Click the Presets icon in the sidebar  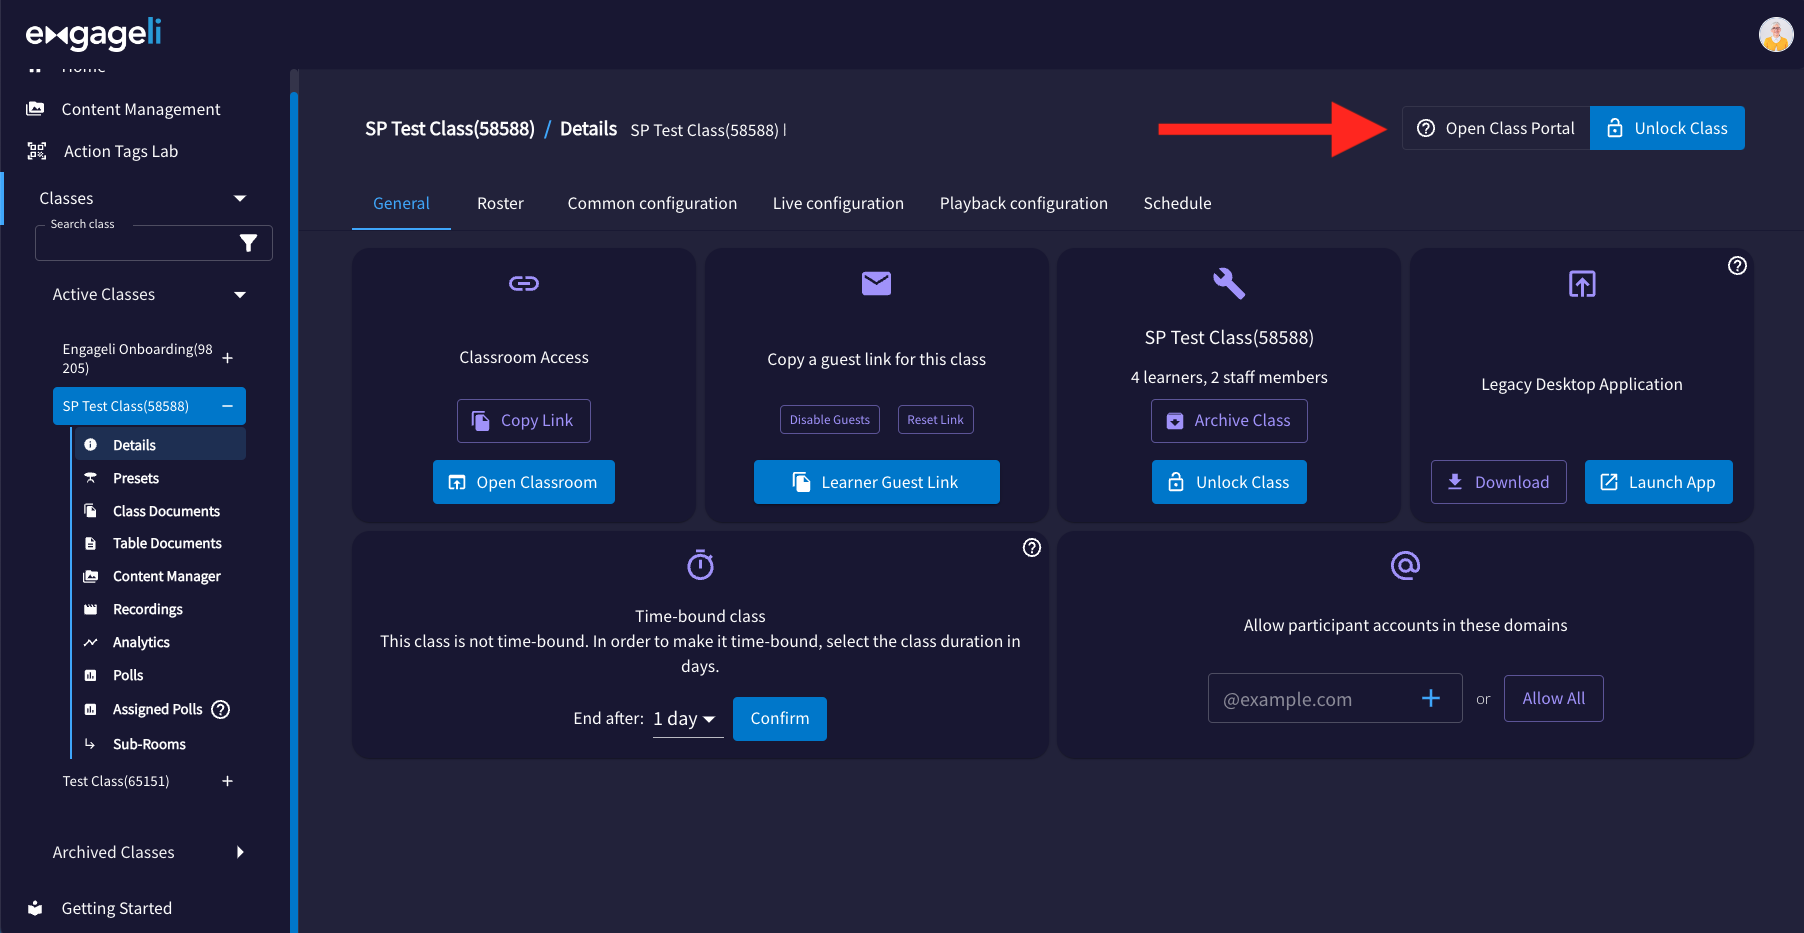(x=91, y=478)
